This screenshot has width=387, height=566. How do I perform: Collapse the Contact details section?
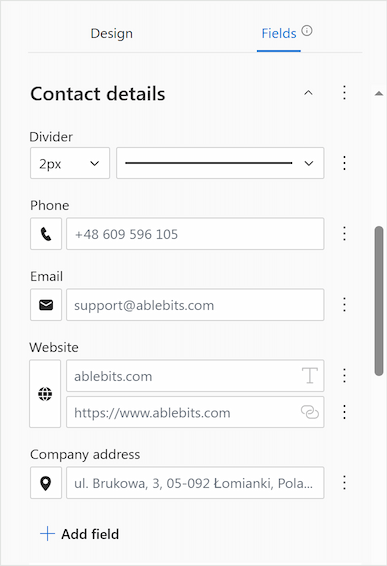pos(308,93)
